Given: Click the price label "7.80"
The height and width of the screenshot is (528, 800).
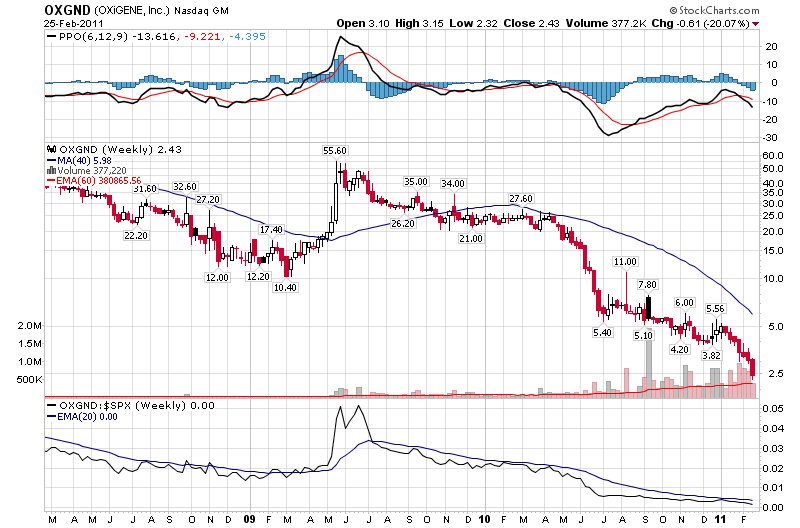Looking at the screenshot, I should [647, 285].
